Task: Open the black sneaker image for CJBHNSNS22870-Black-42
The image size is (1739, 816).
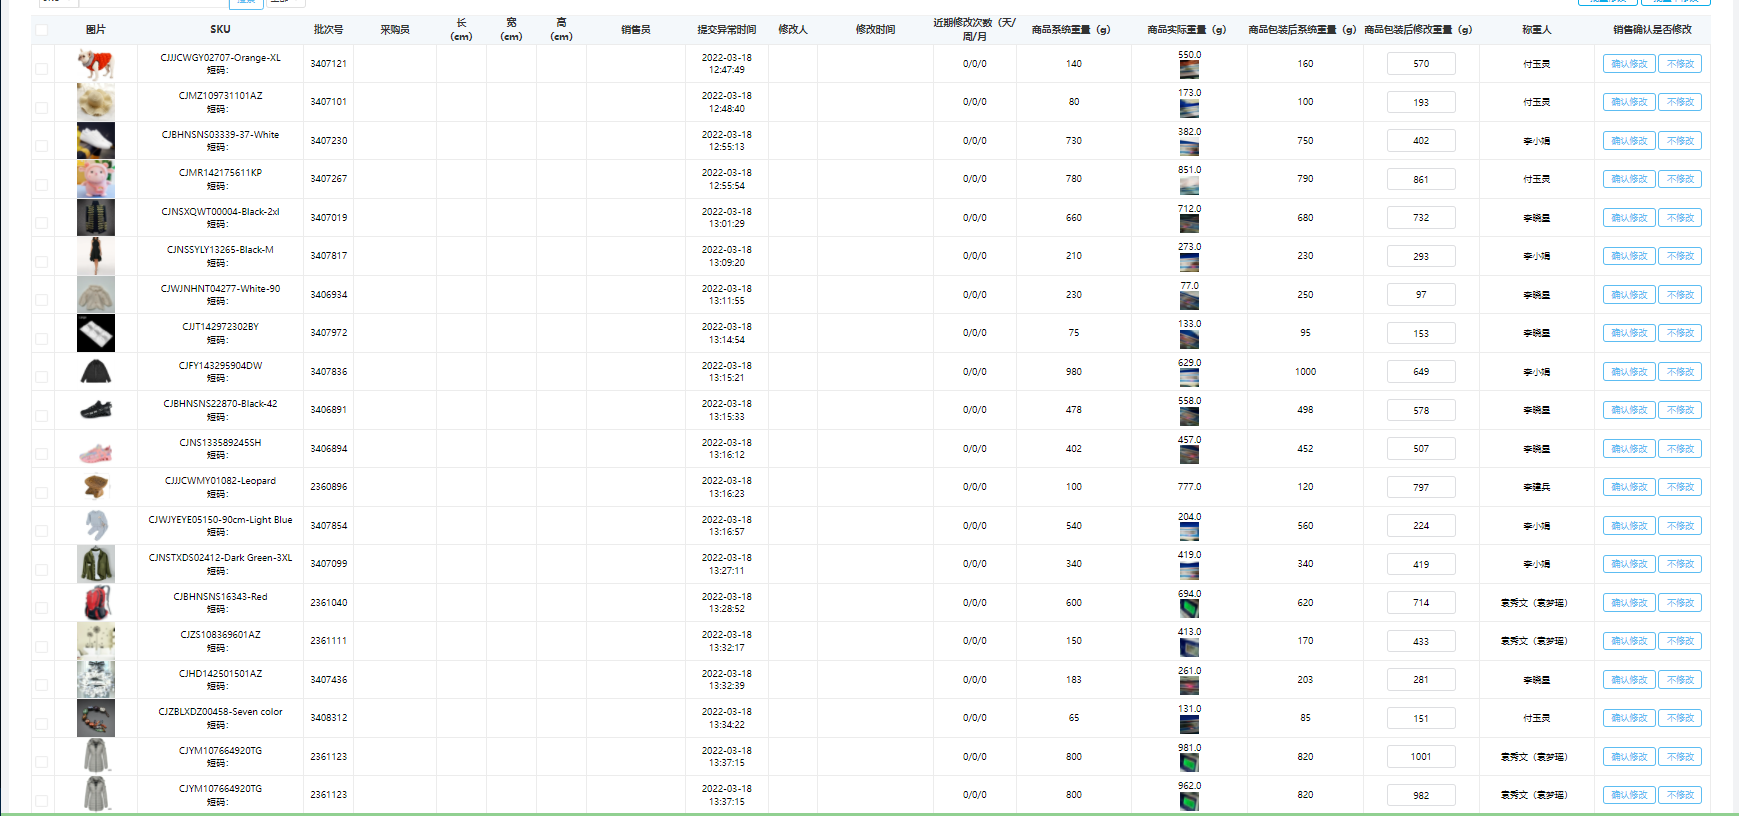Action: [96, 410]
